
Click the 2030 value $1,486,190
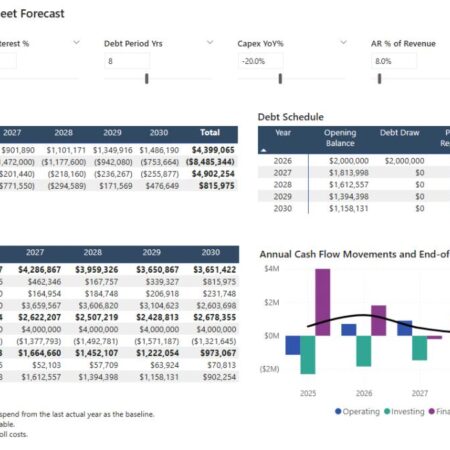[x=159, y=150]
